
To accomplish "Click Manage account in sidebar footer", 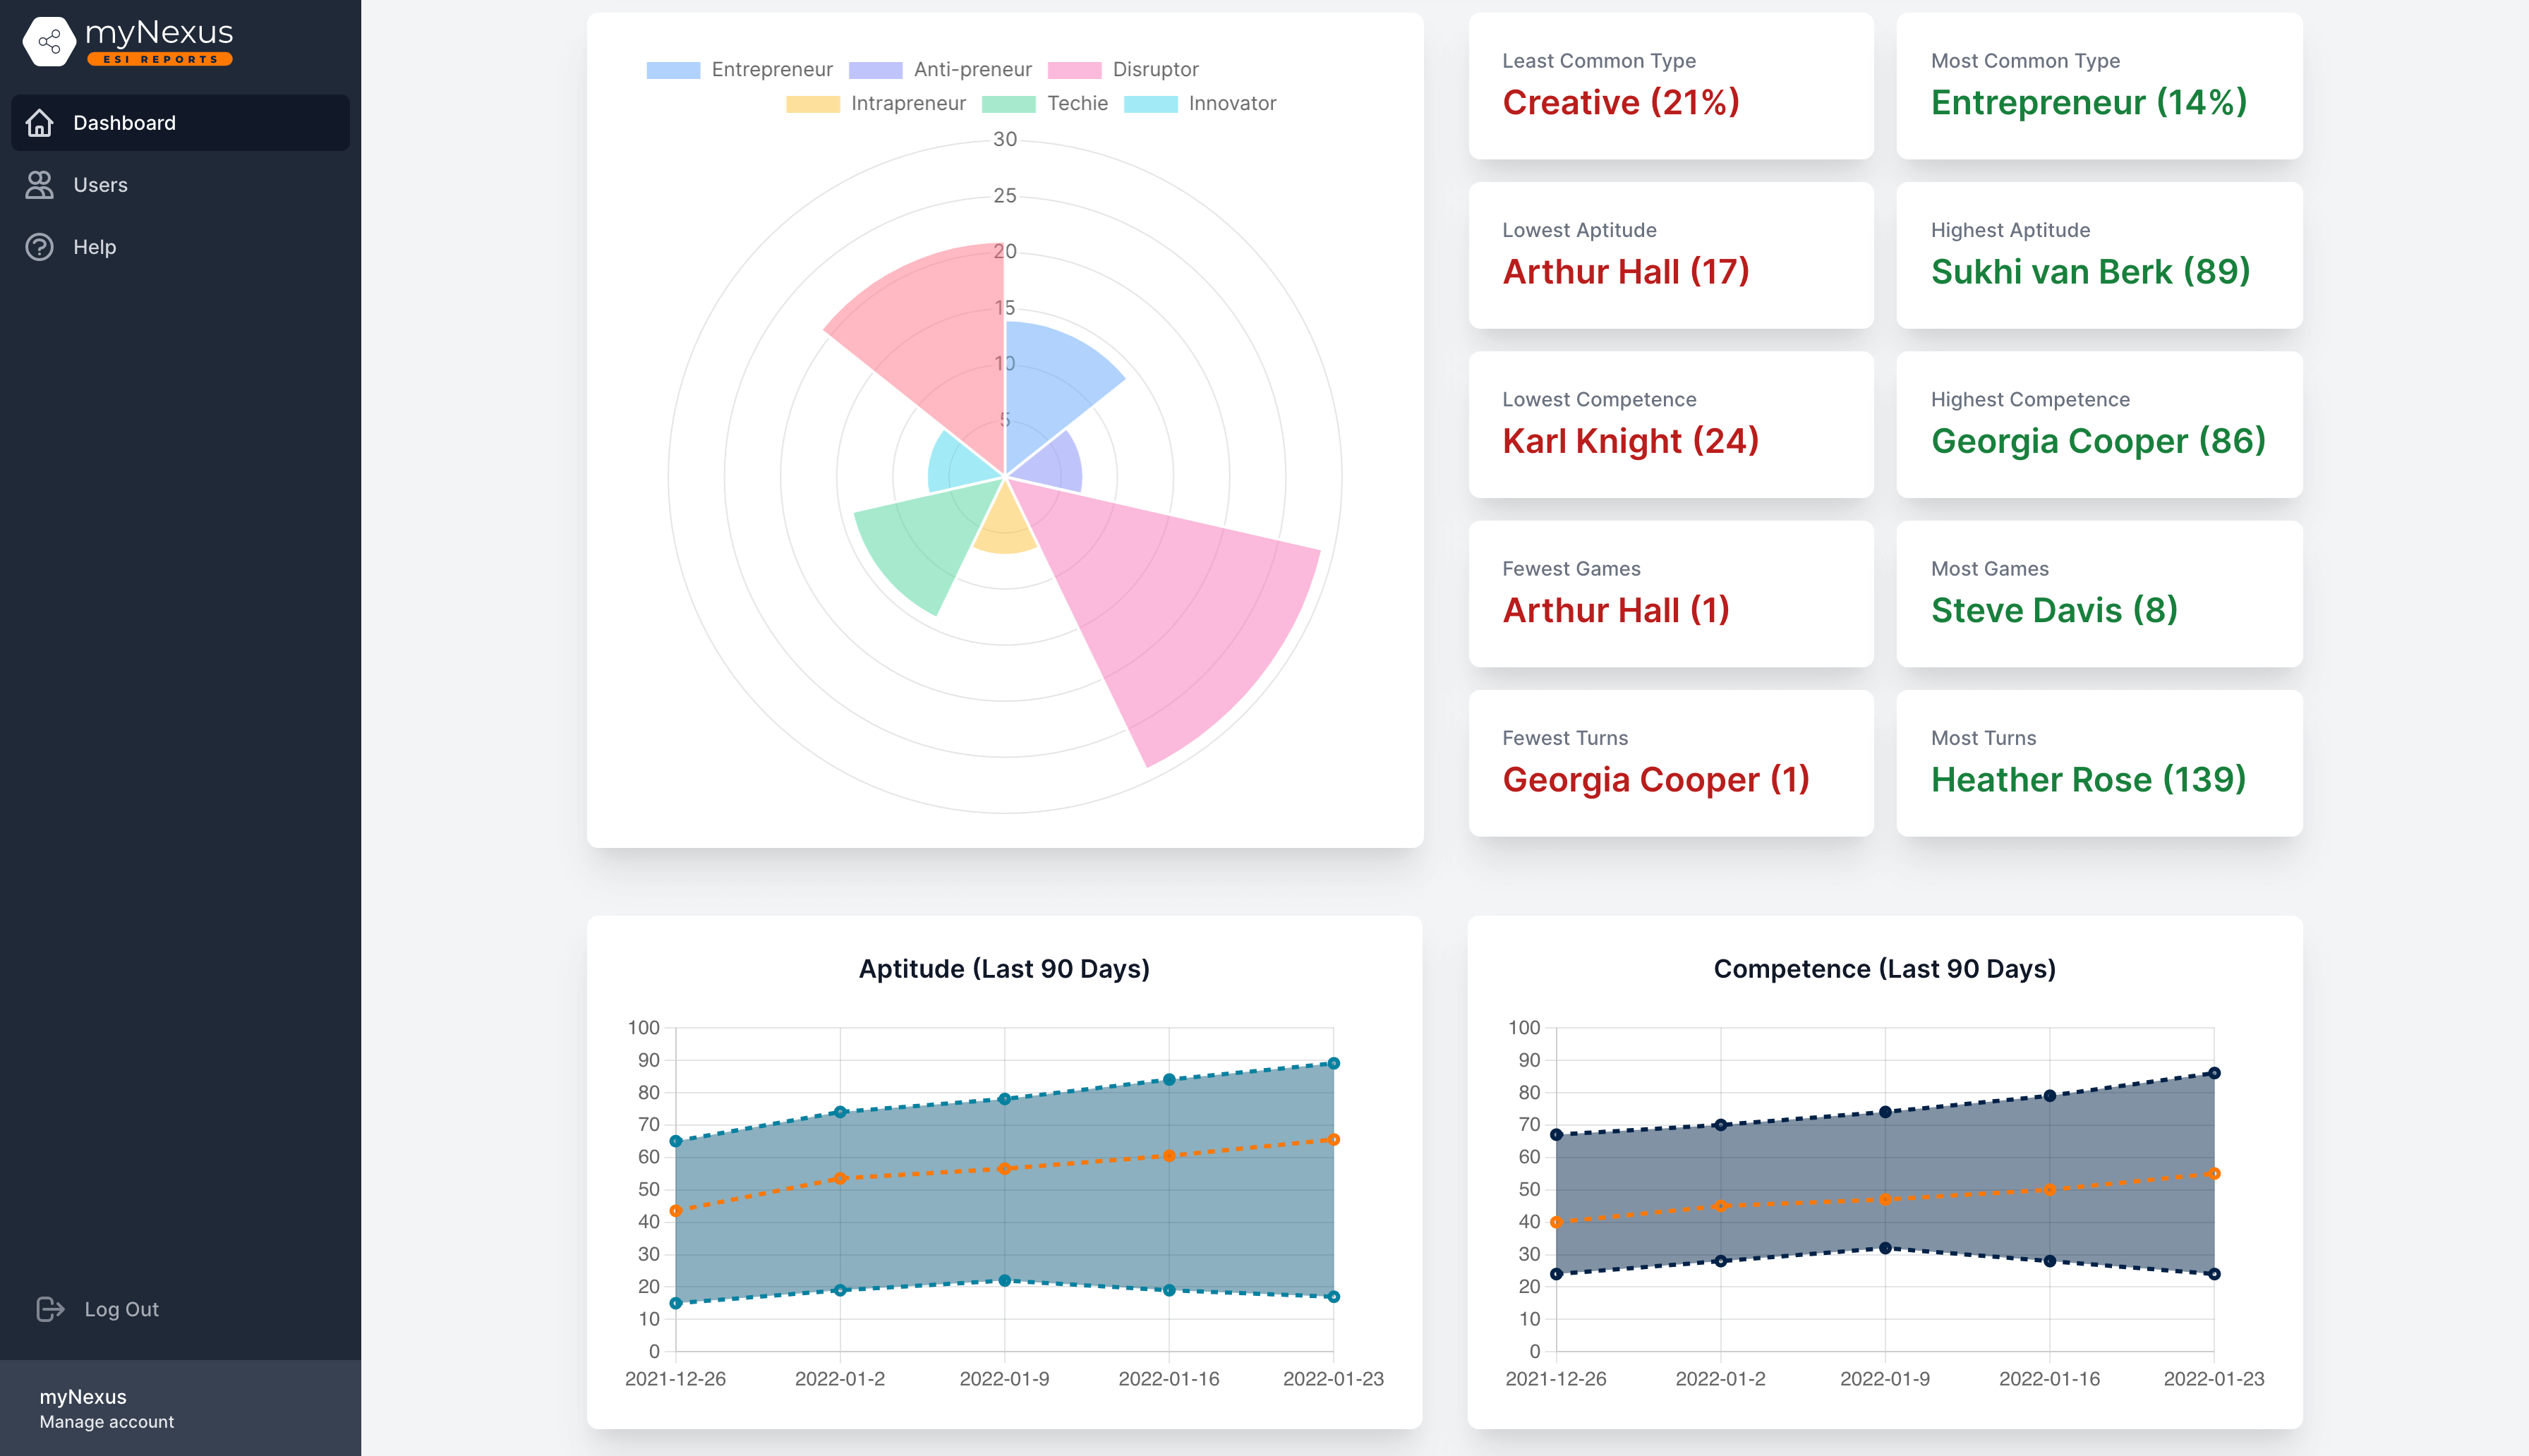I will (107, 1422).
